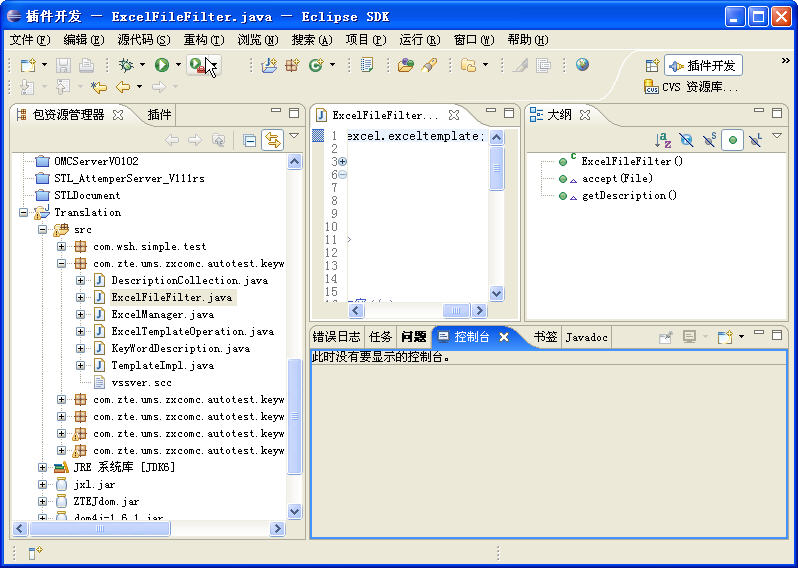This screenshot has width=798, height=568.
Task: Toggle Hide Fields in outline toolbar
Action: (x=686, y=140)
